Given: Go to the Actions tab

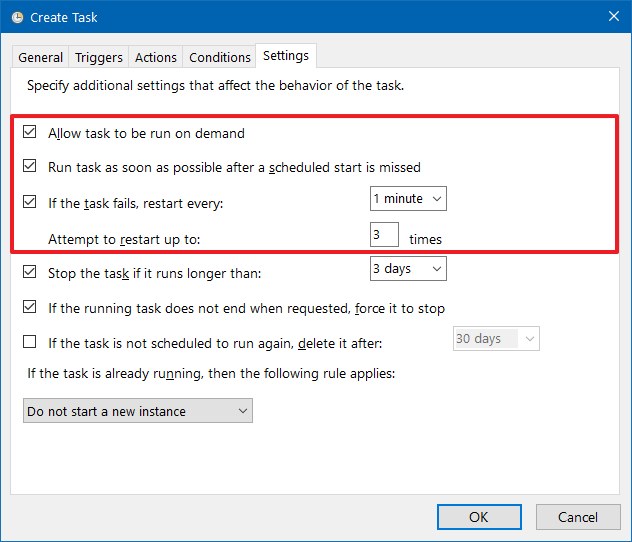Looking at the screenshot, I should point(156,57).
